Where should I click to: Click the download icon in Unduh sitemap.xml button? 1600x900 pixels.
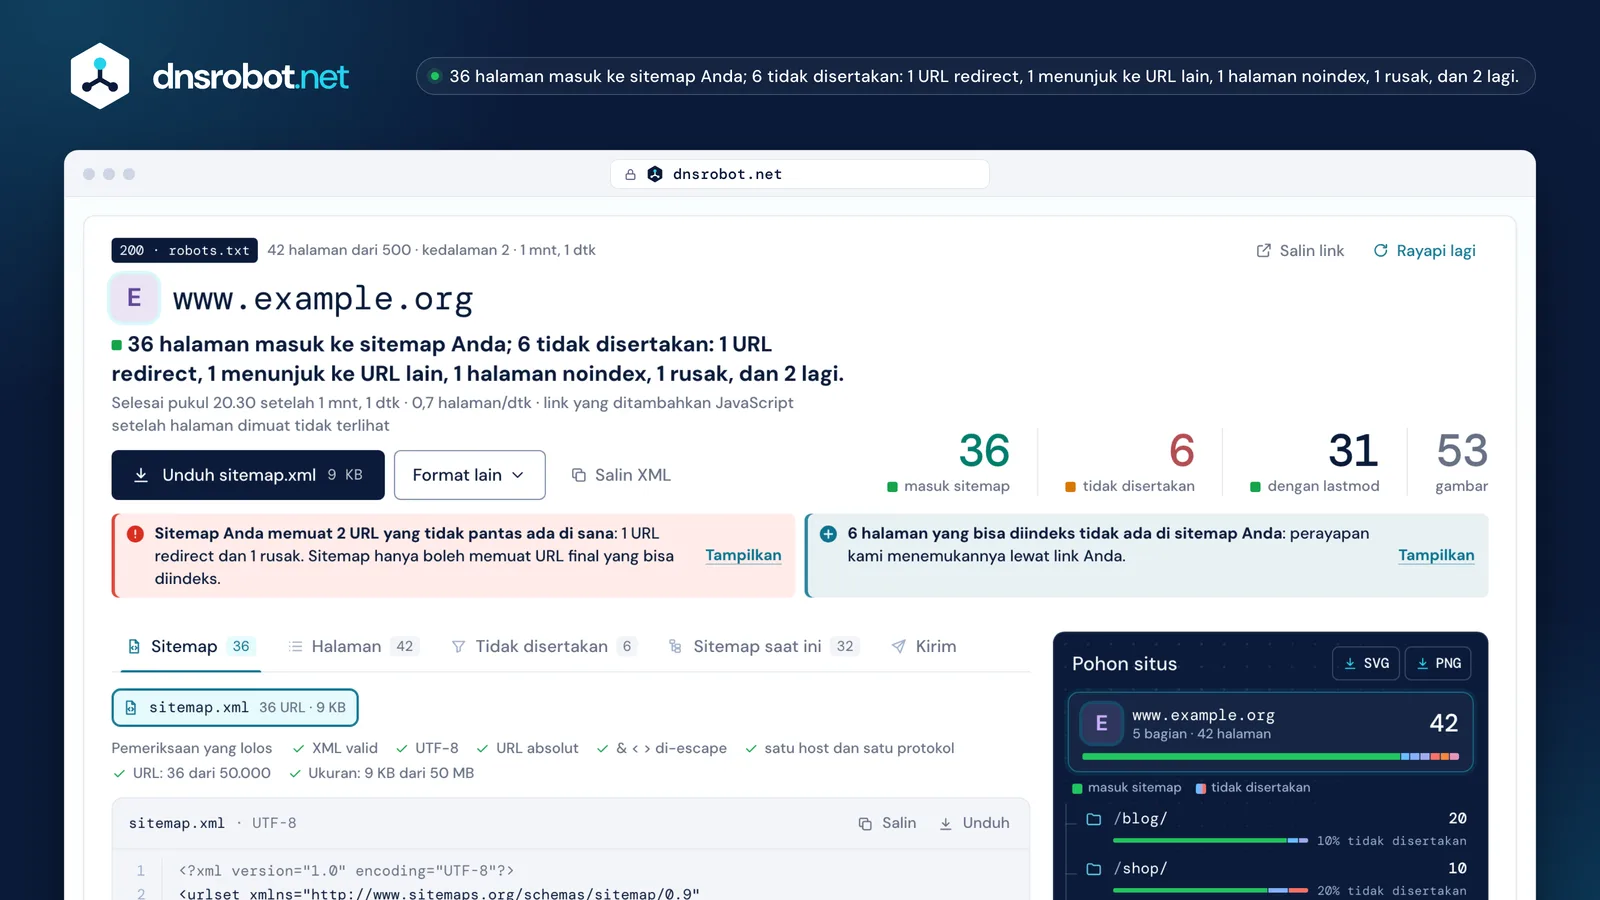click(x=141, y=475)
